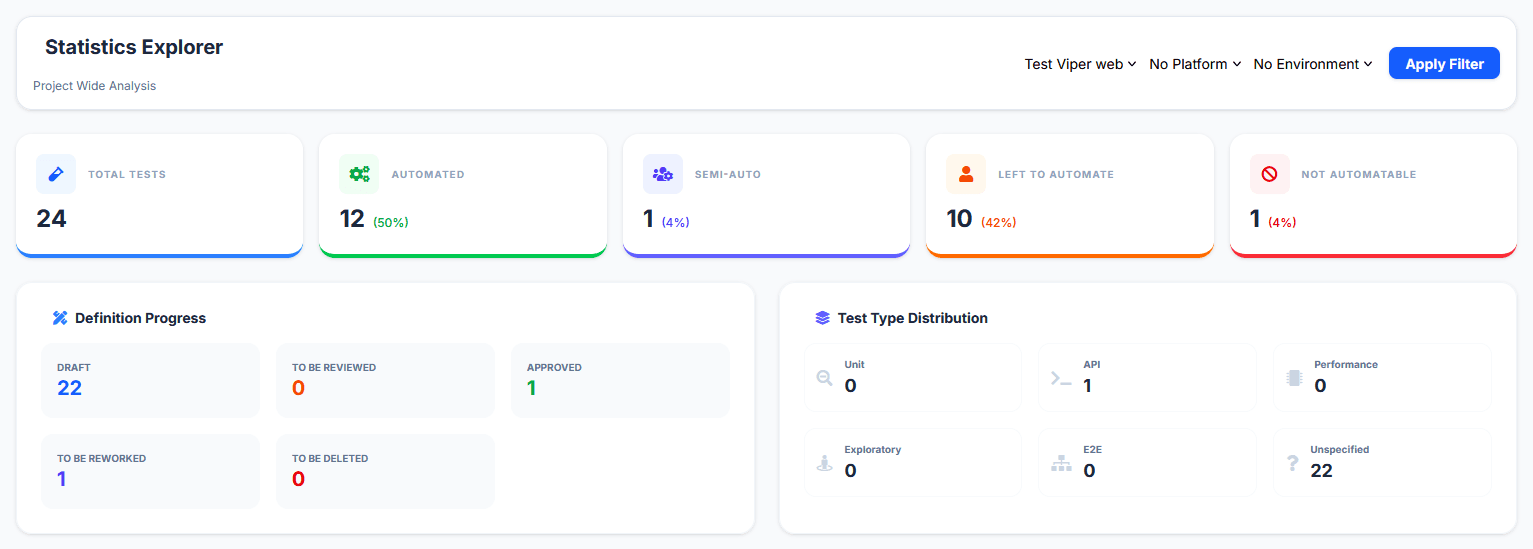Select the Draft count tile

click(150, 380)
